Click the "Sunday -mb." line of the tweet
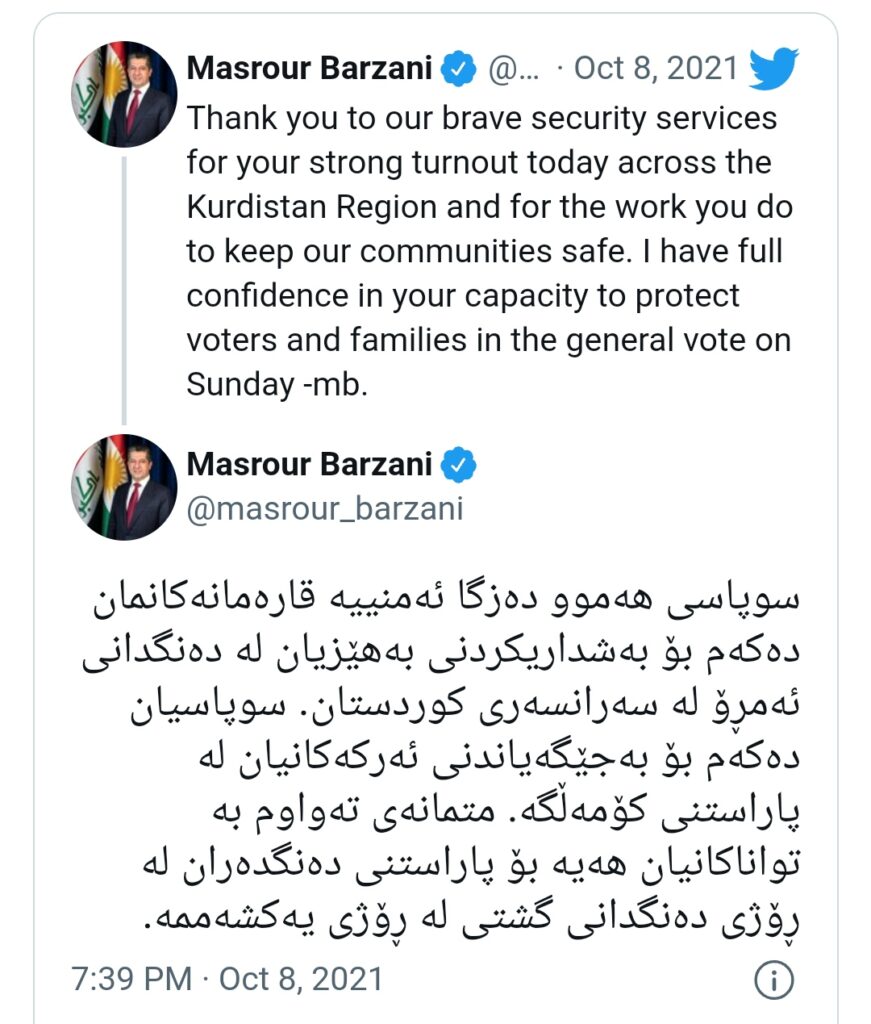This screenshot has width=871, height=1024. pyautogui.click(x=278, y=385)
